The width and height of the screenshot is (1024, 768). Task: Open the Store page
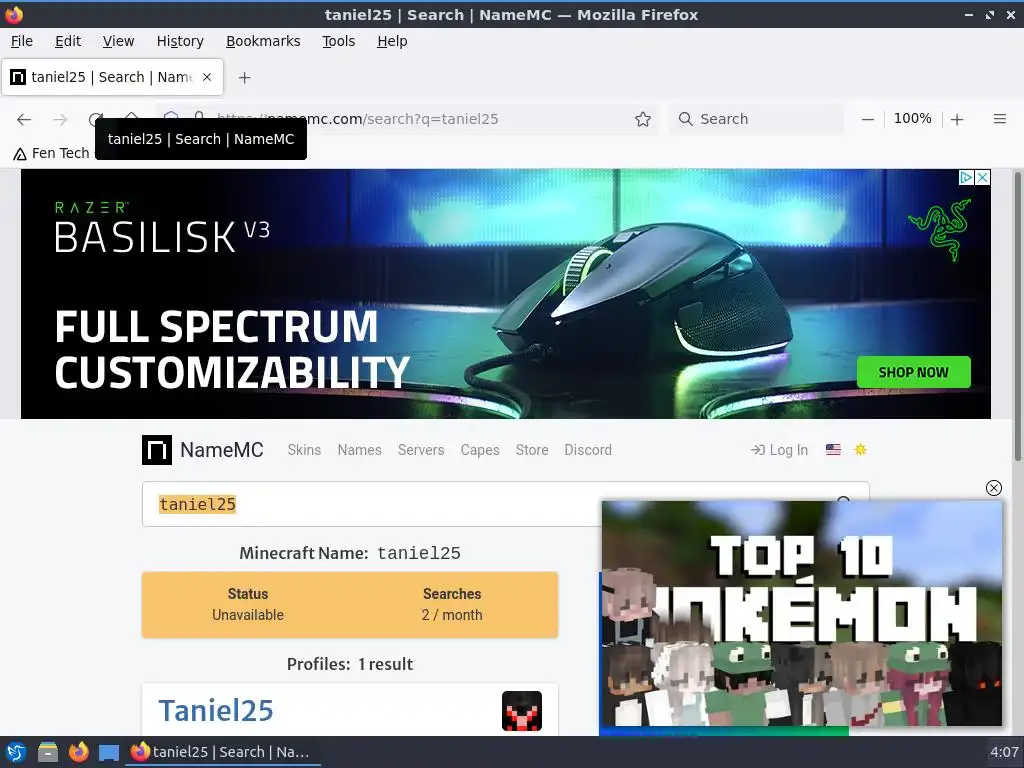click(x=532, y=450)
